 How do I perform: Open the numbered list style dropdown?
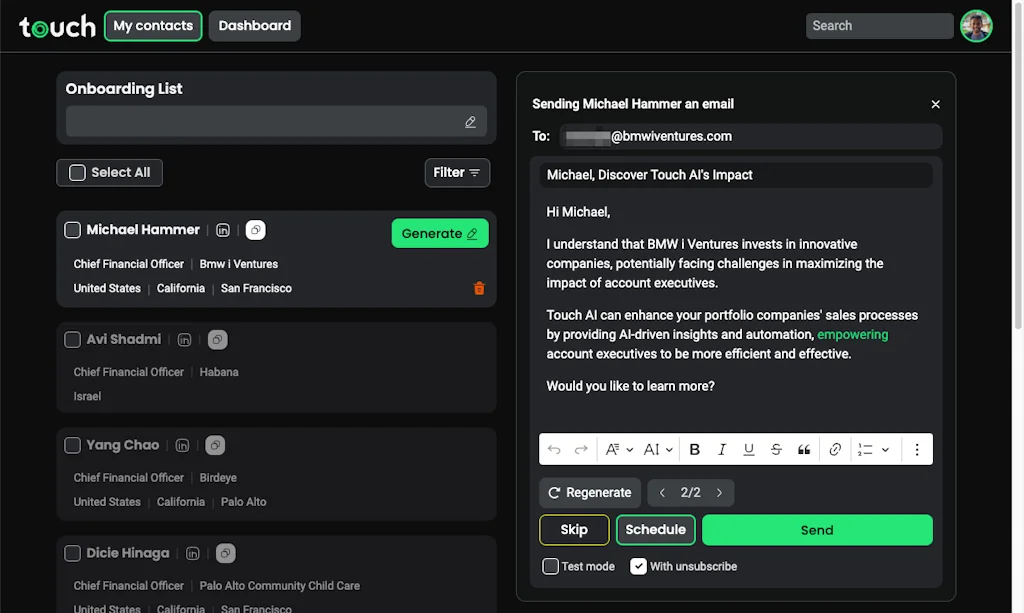872,449
